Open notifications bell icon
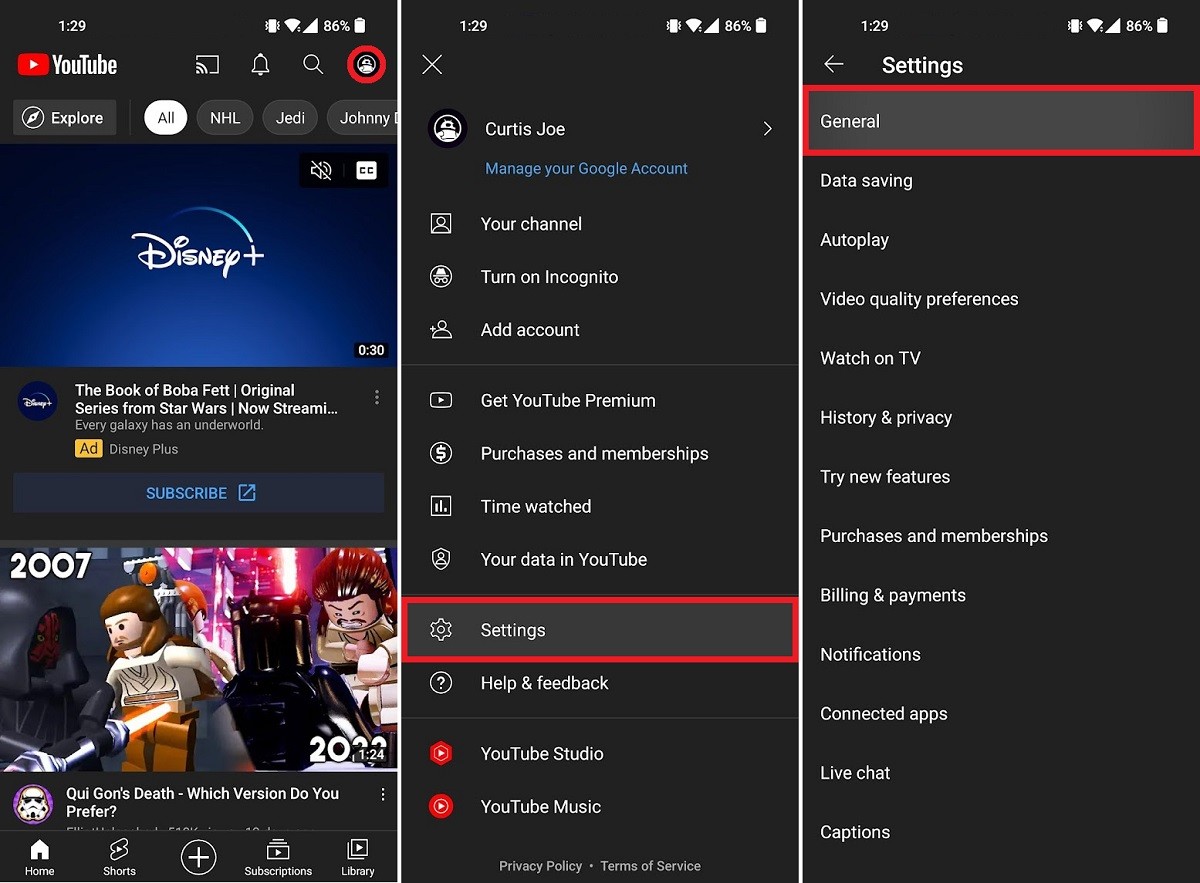The image size is (1200, 883). click(x=260, y=65)
